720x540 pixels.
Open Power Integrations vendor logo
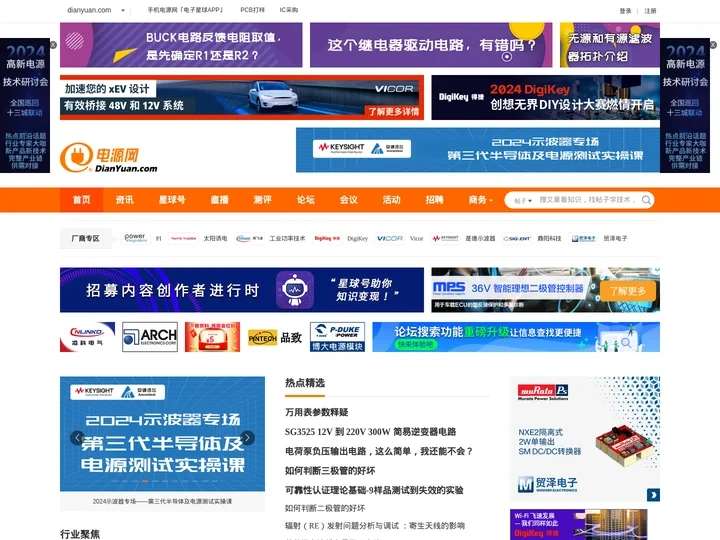tap(135, 238)
